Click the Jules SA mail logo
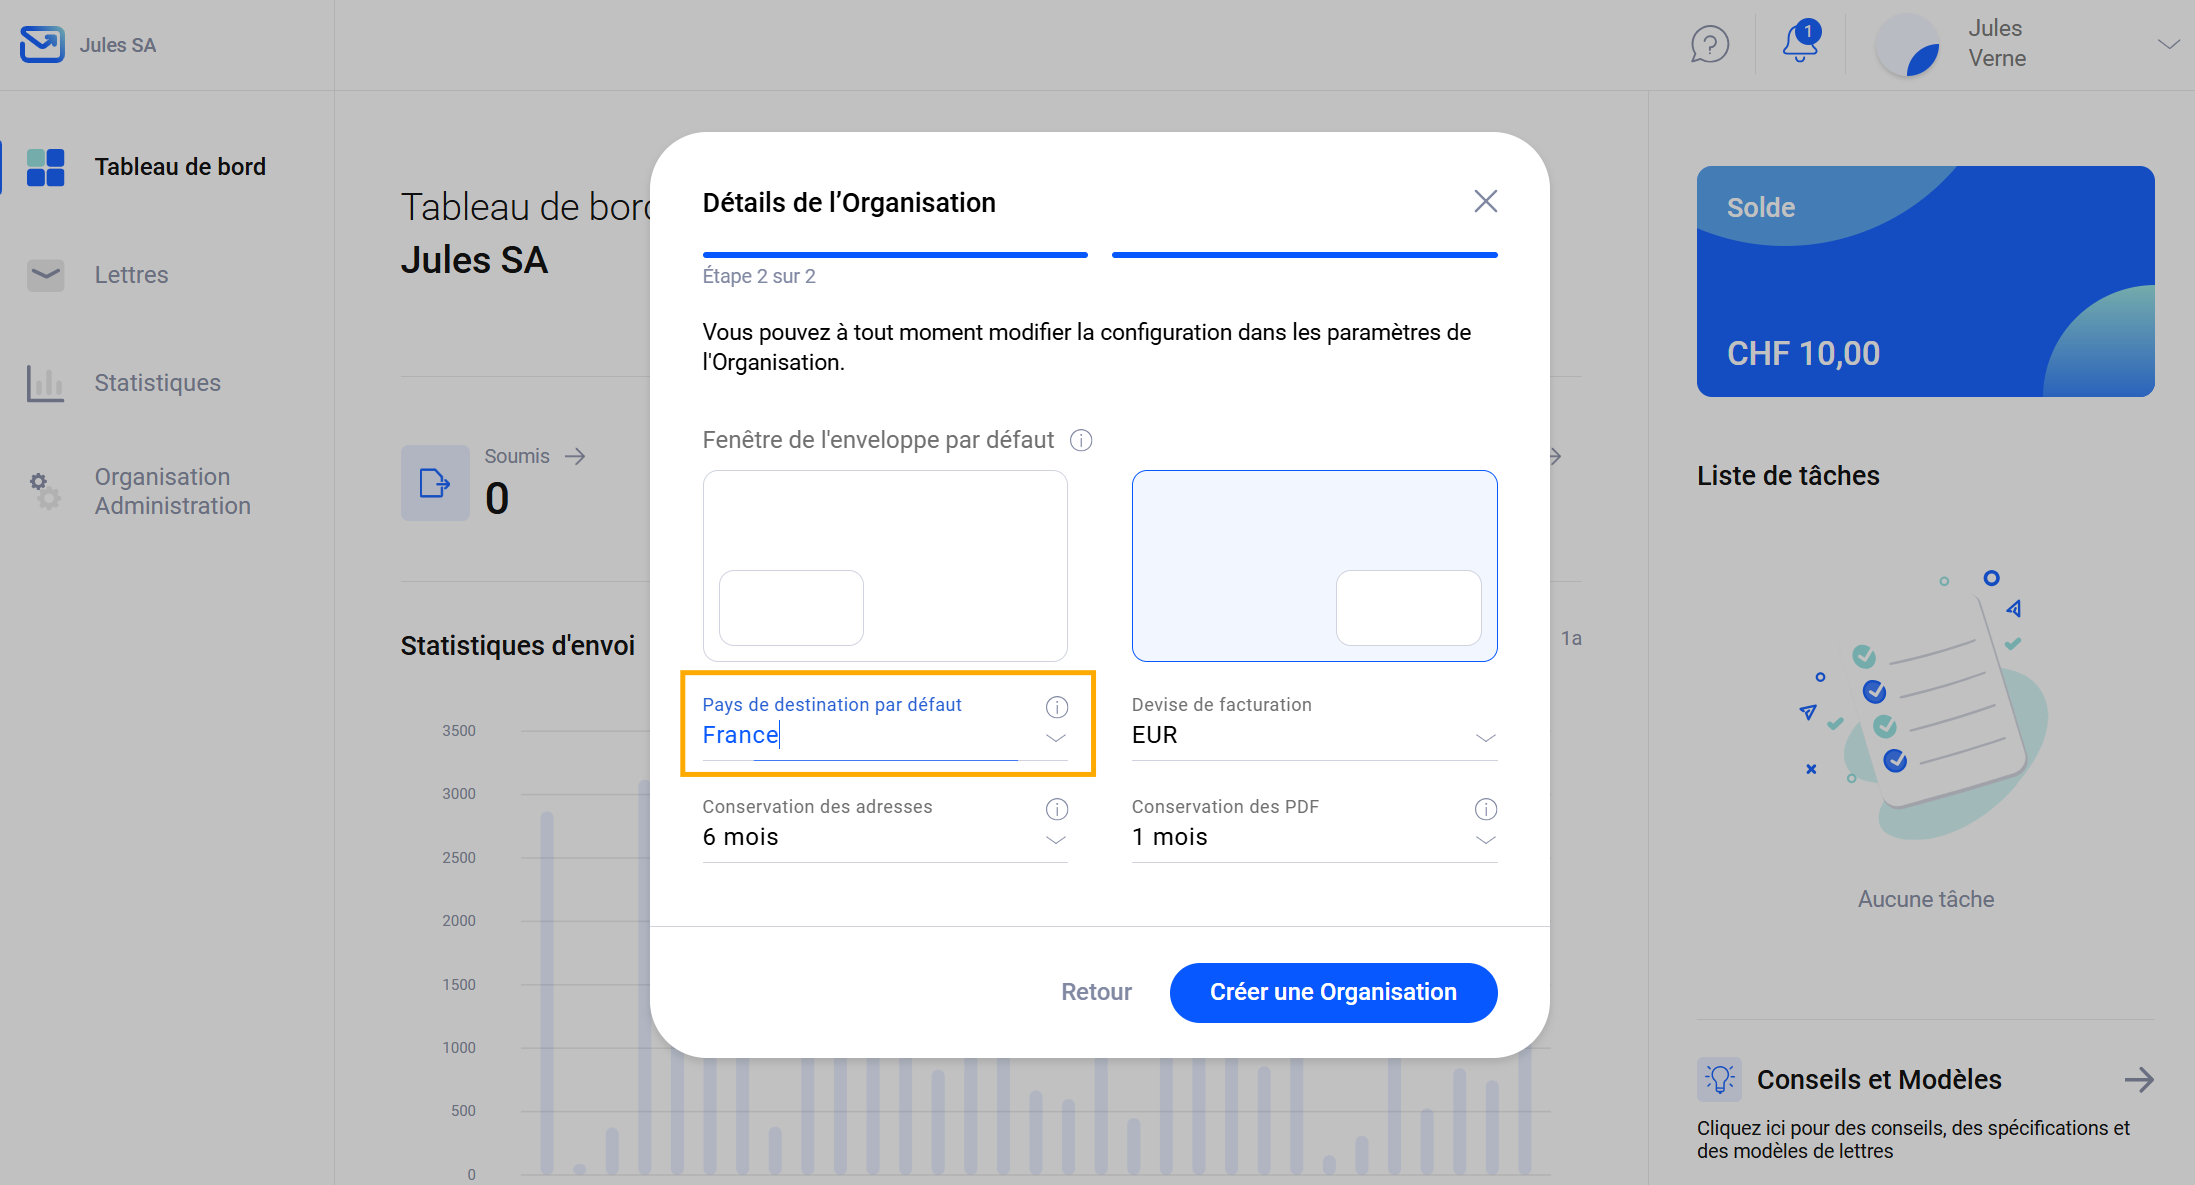The height and width of the screenshot is (1185, 2195). tap(42, 45)
